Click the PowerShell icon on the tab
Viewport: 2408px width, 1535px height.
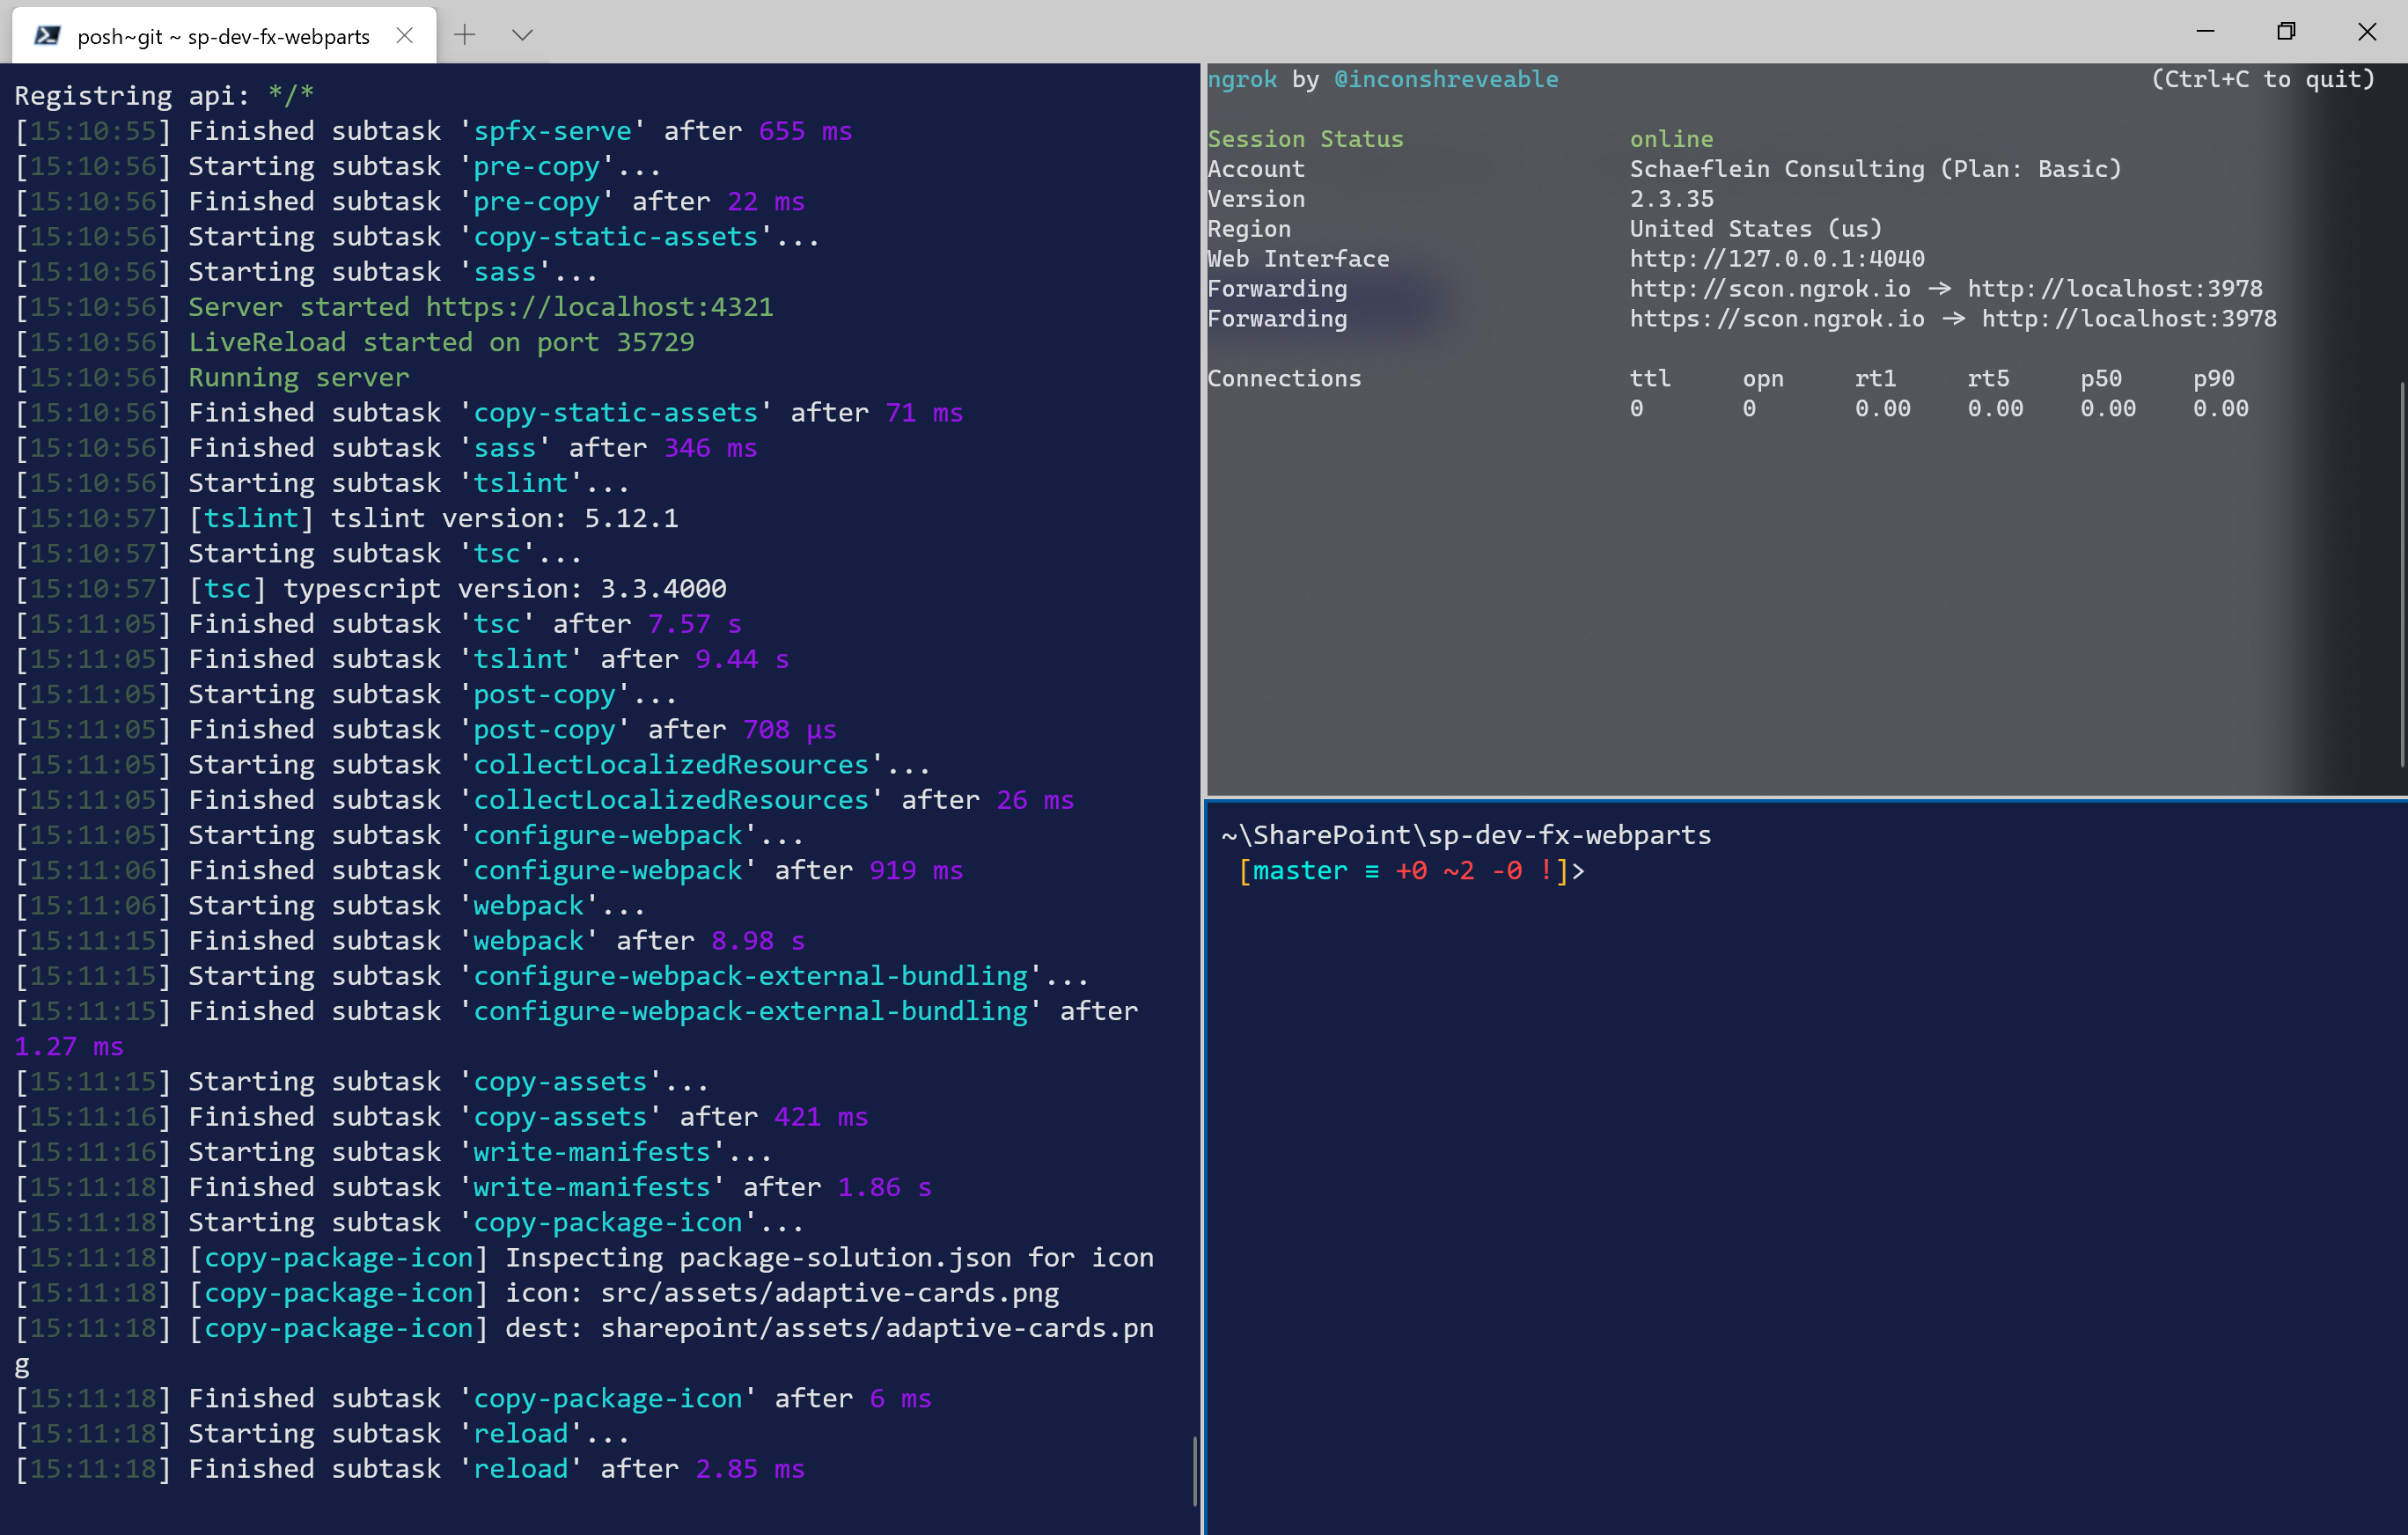(x=46, y=36)
